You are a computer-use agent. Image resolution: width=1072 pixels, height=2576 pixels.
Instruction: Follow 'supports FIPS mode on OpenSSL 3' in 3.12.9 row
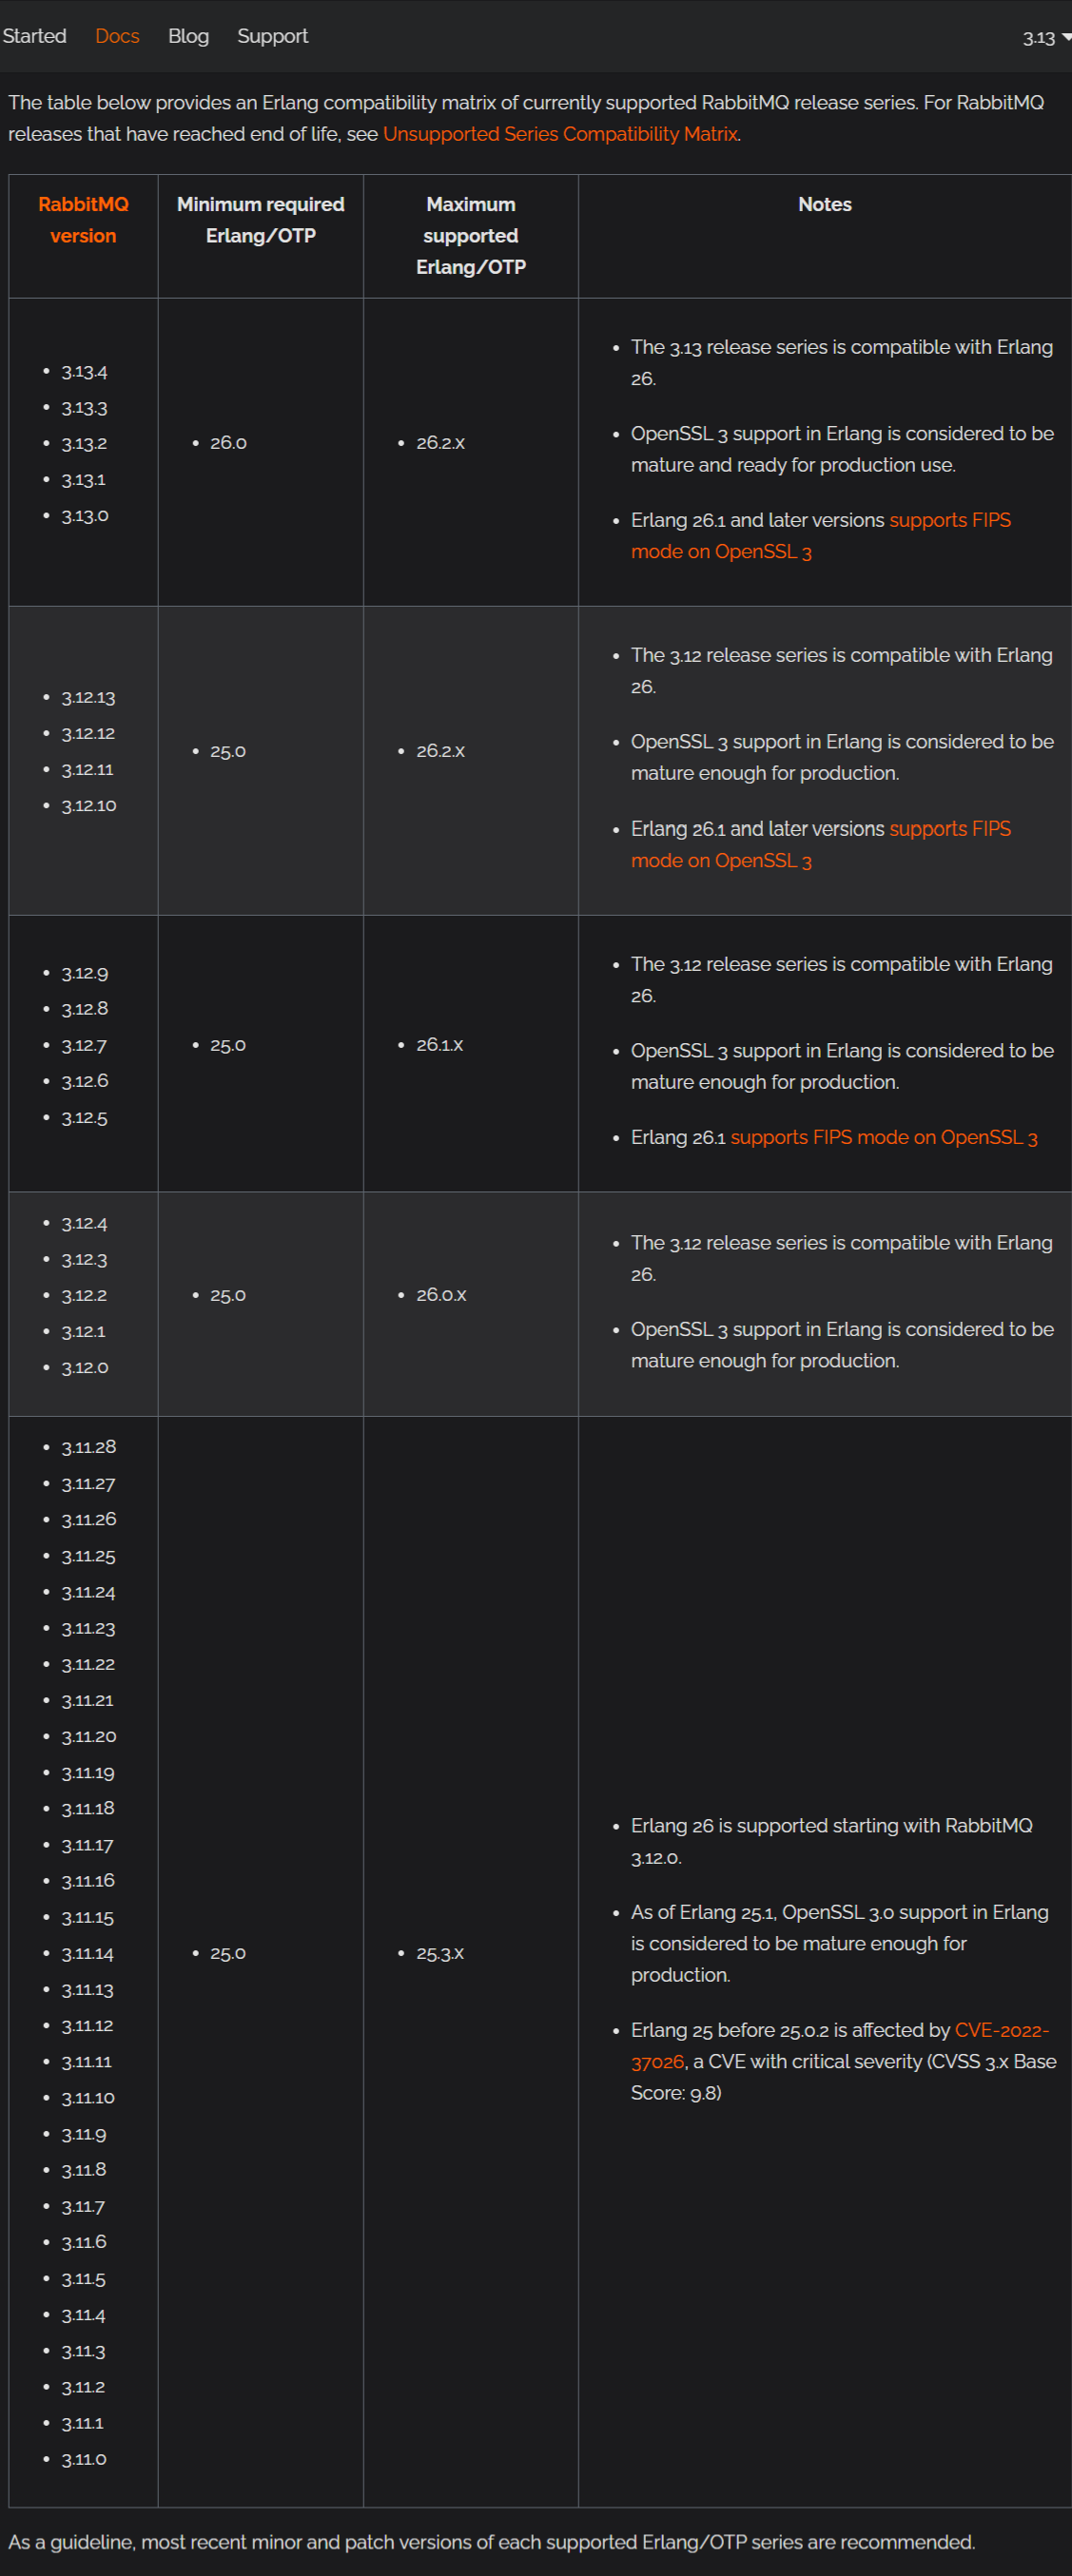[x=884, y=1138]
